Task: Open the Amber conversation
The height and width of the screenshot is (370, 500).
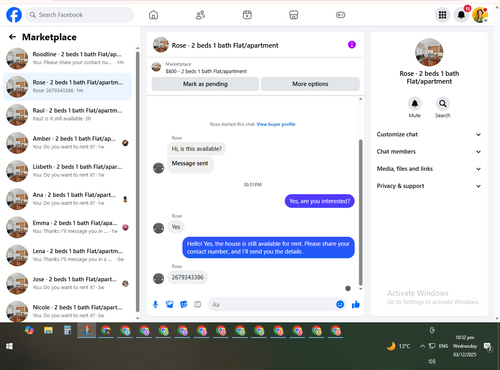Action: coord(67,143)
